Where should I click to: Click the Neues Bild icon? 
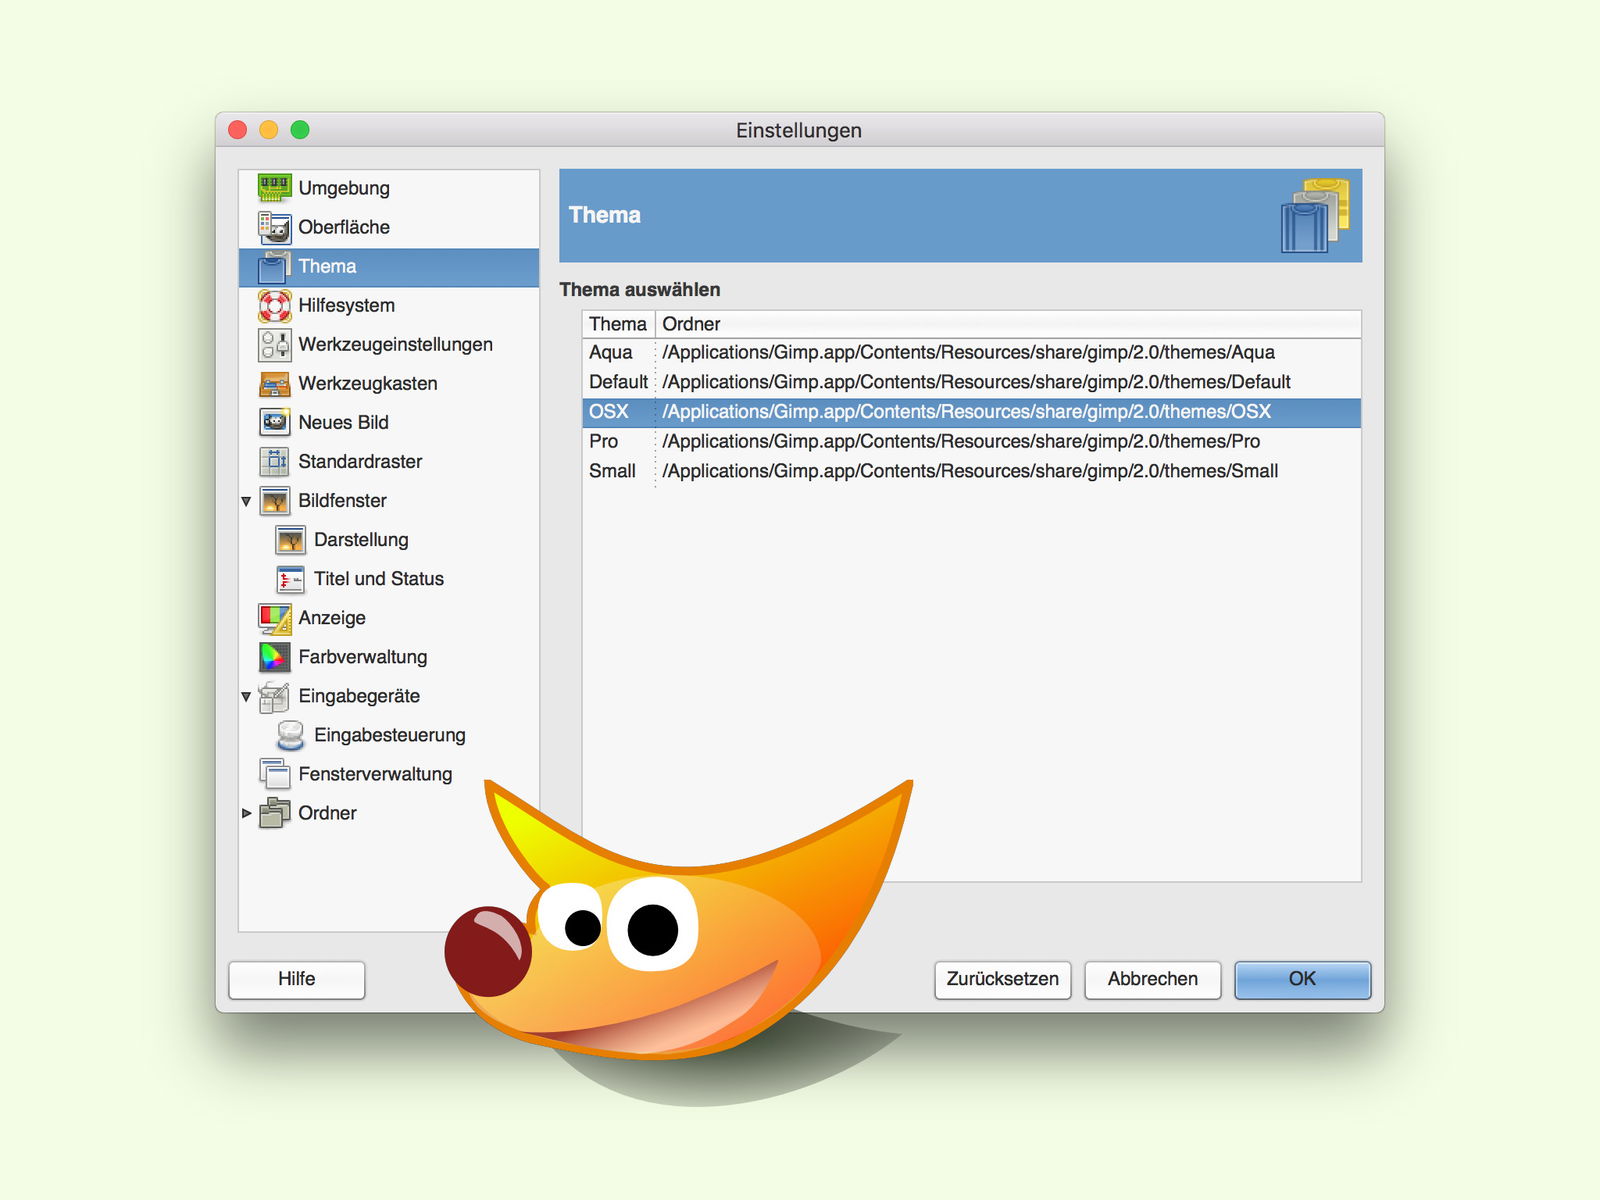pos(274,422)
